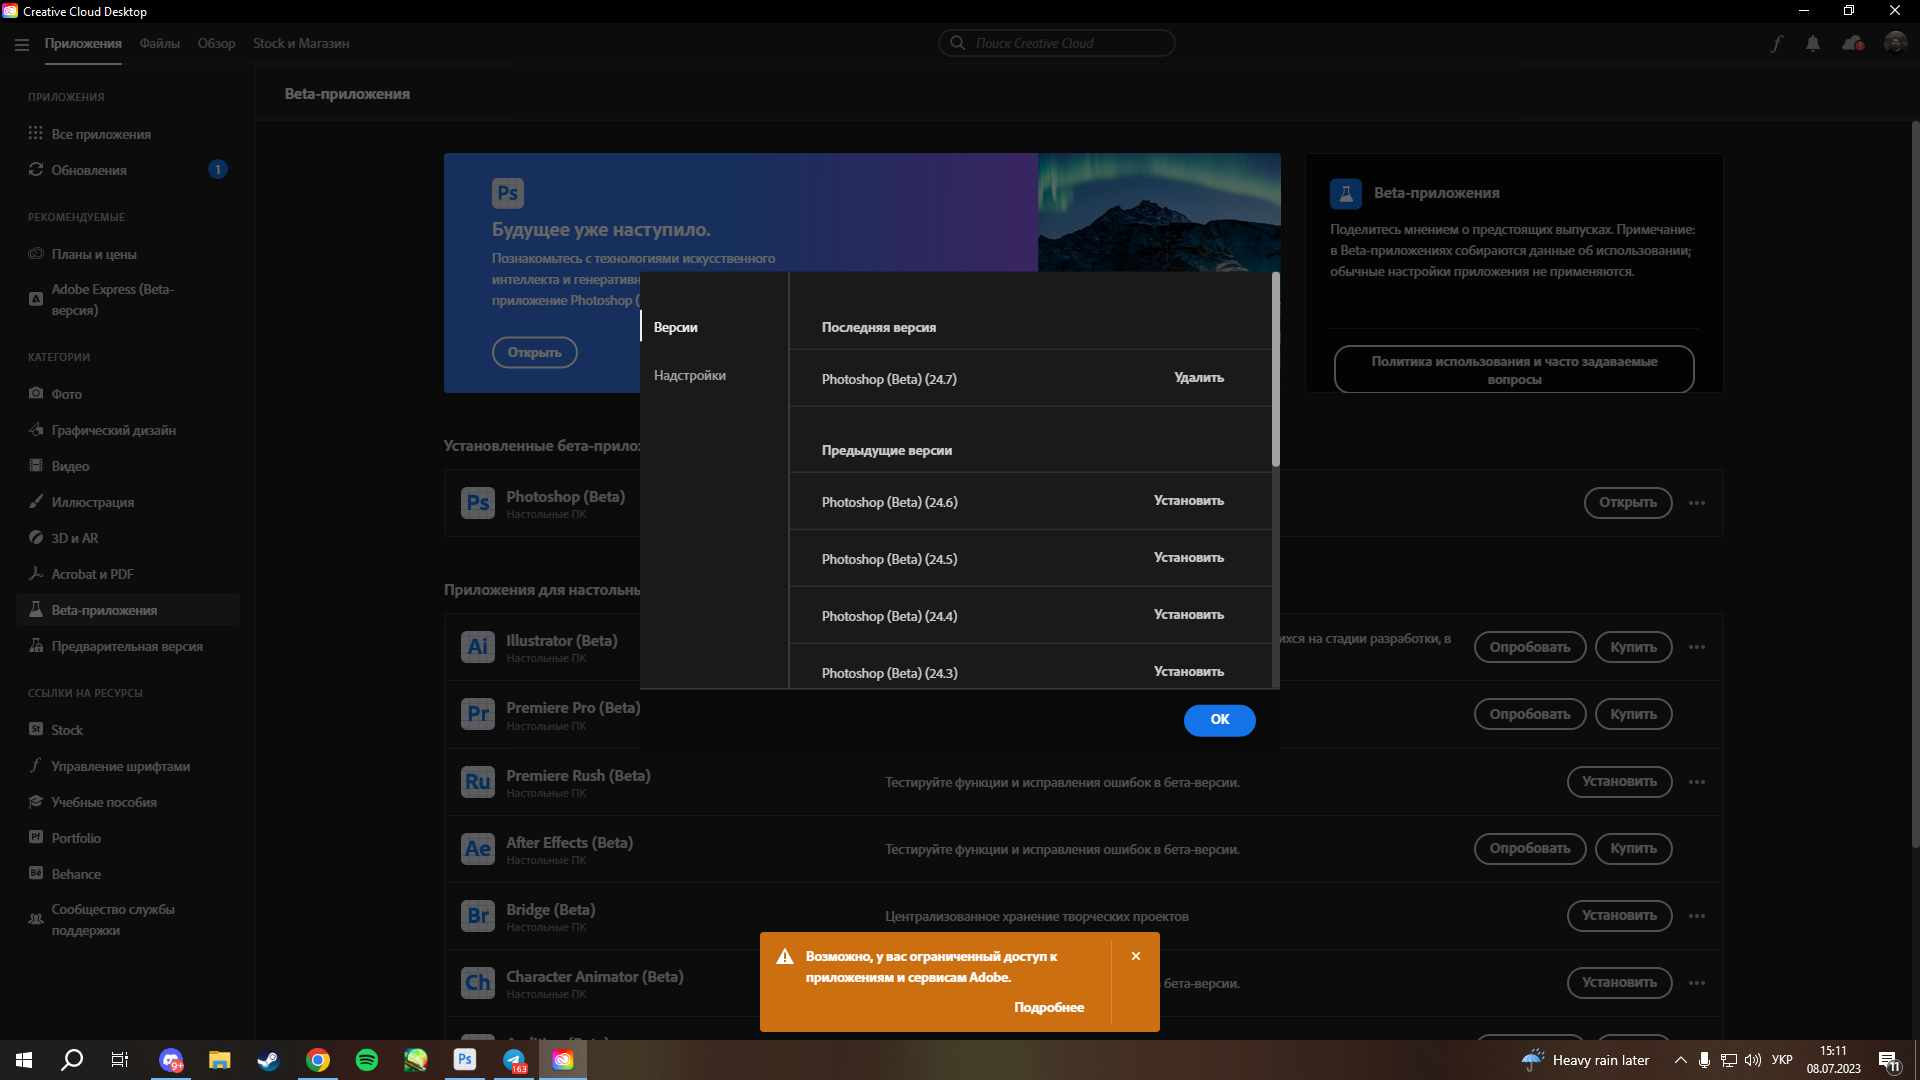This screenshot has width=1920, height=1080.
Task: Click Установить for Photoshop (Beta) 24.5
Action: click(1189, 558)
